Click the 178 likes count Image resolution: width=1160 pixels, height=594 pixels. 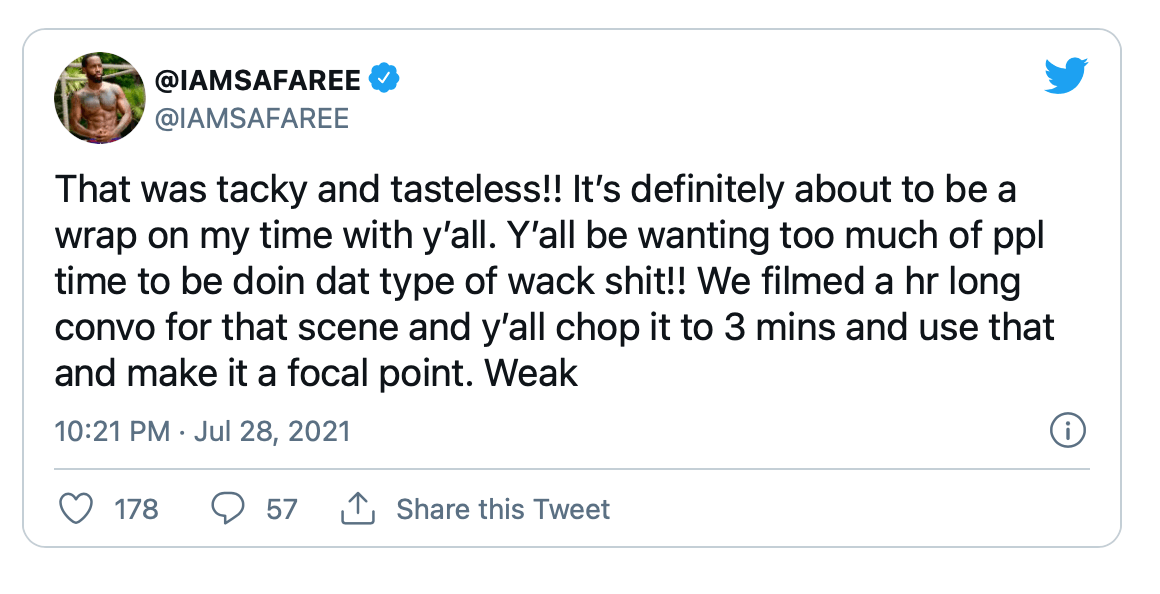click(136, 509)
